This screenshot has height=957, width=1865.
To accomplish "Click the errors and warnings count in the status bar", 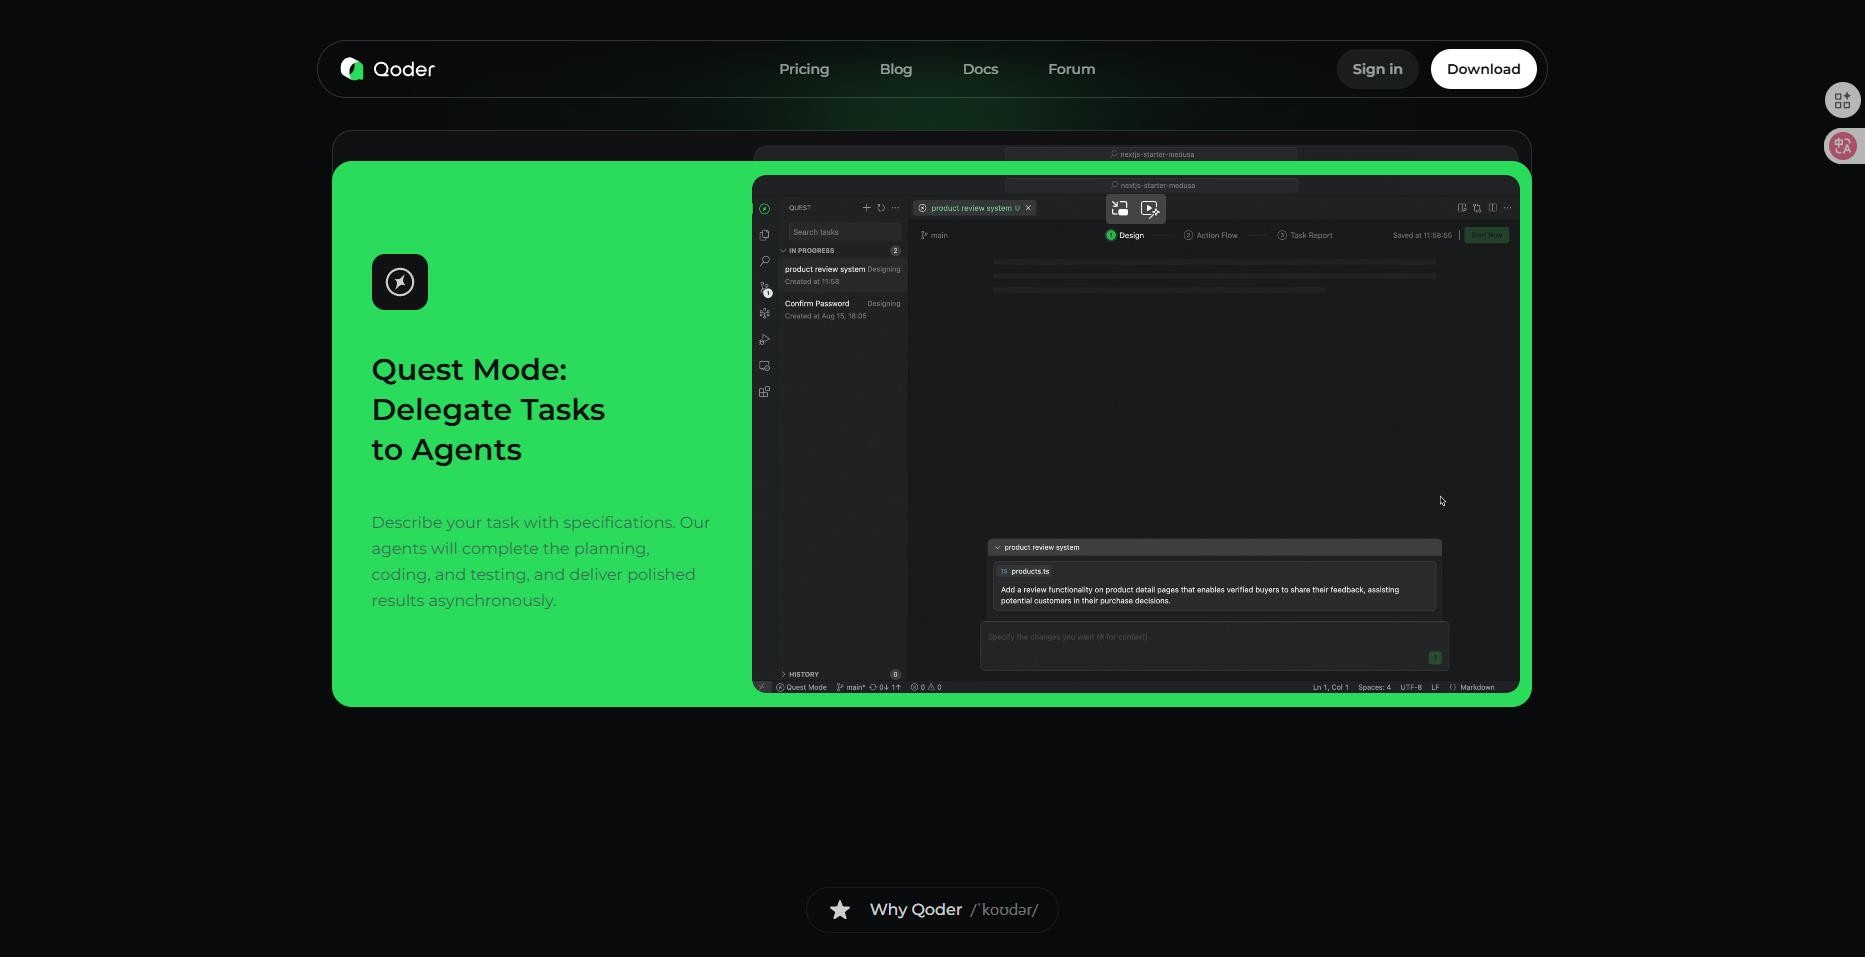I will click(926, 687).
